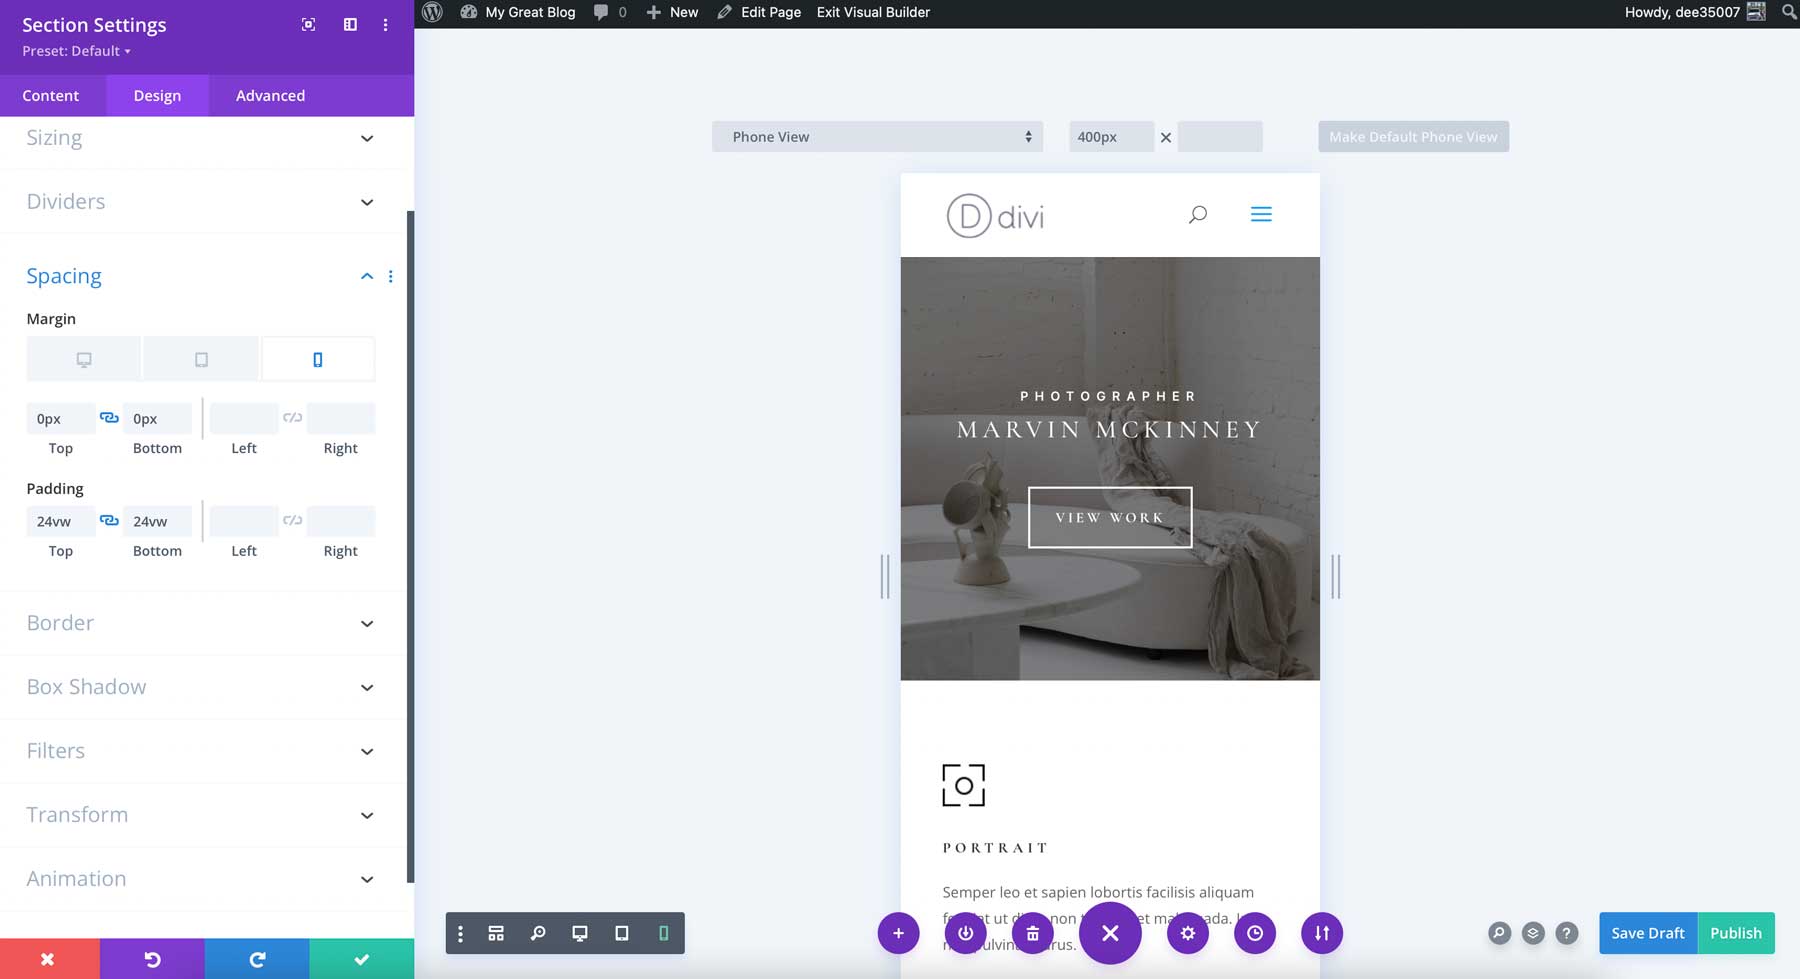Link the Top and Bottom margin values
Viewport: 1800px width, 979px height.
(109, 417)
